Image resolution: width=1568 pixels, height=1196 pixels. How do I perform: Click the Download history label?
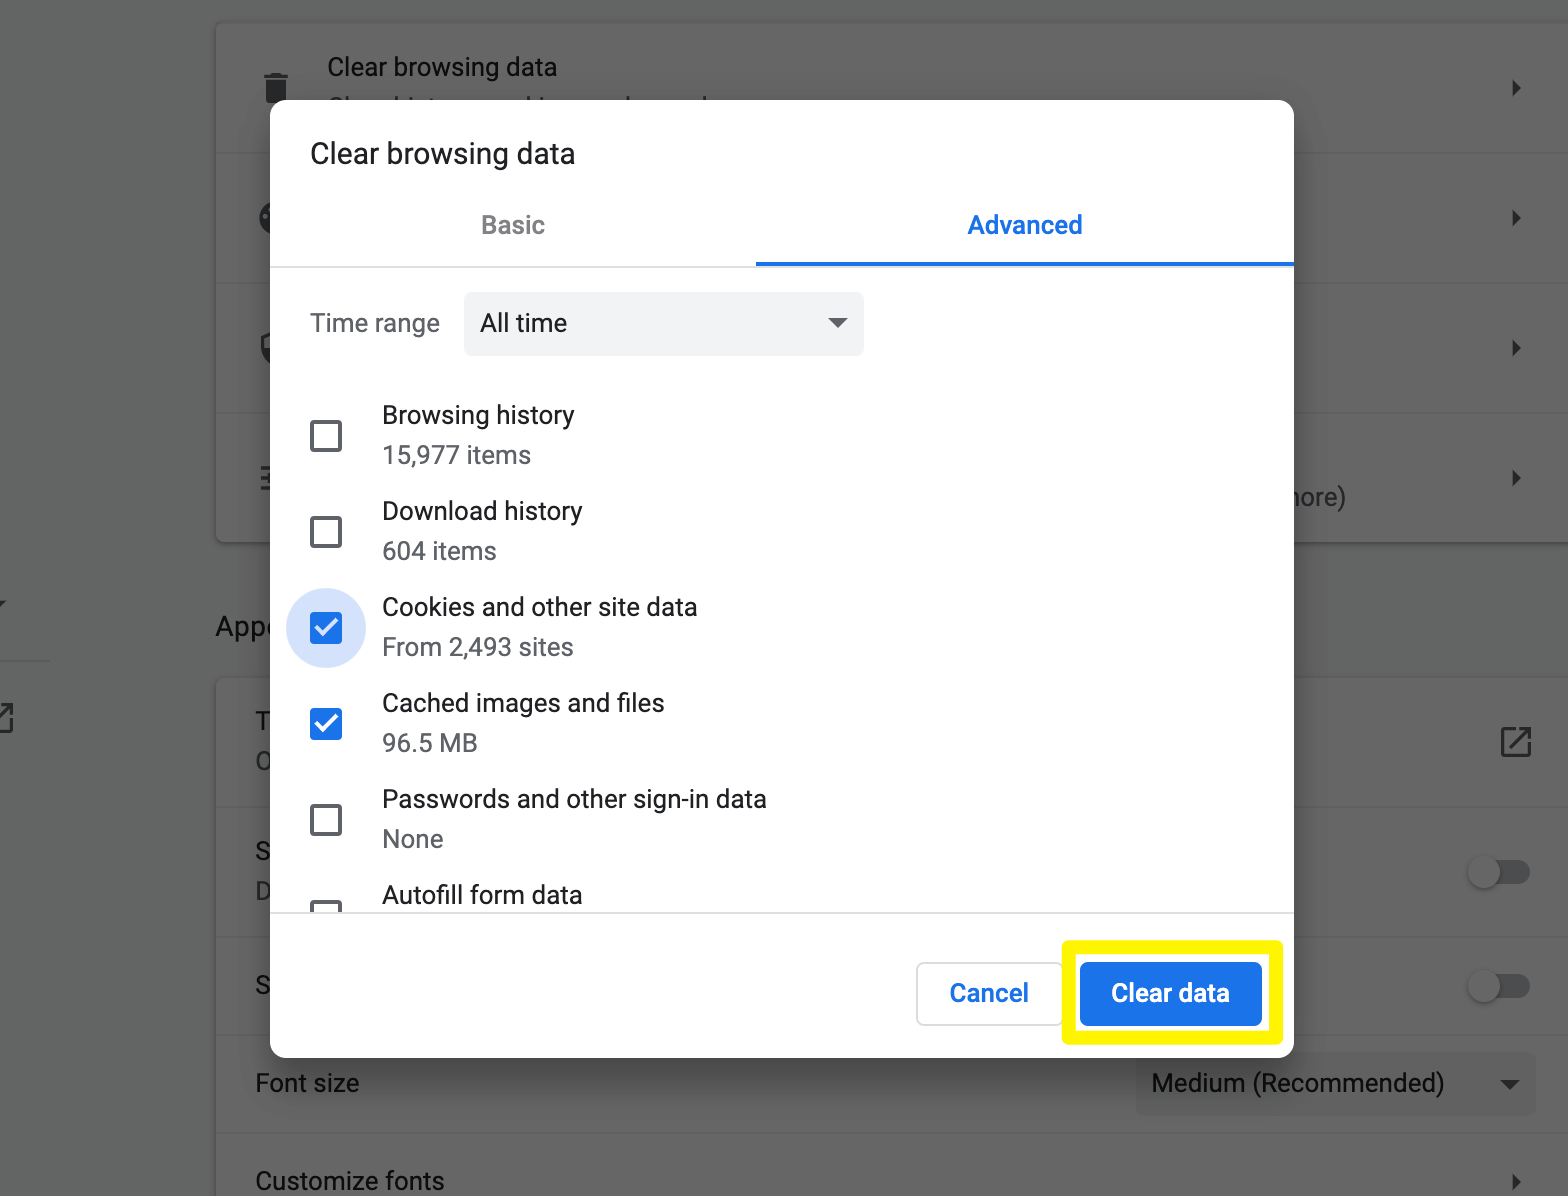(482, 511)
